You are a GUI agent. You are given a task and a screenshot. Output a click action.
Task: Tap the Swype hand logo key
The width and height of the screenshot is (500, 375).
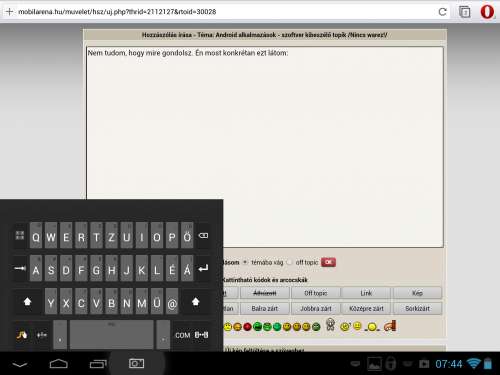[x=22, y=335]
